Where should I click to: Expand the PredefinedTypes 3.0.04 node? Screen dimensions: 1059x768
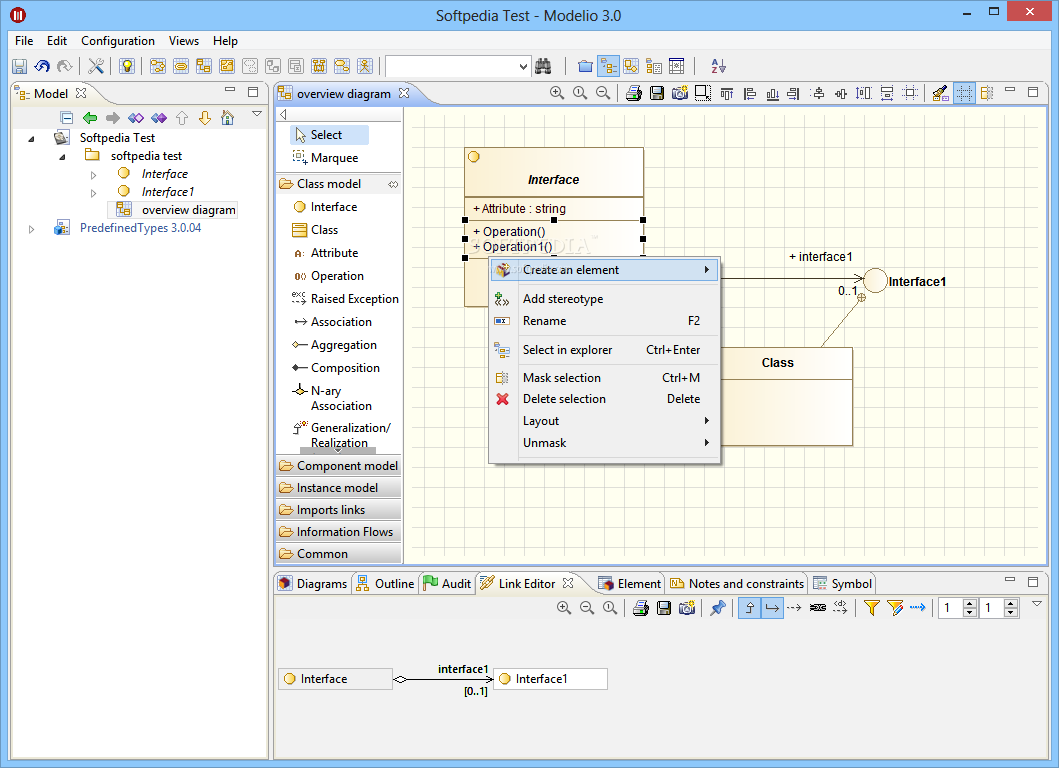[31, 229]
